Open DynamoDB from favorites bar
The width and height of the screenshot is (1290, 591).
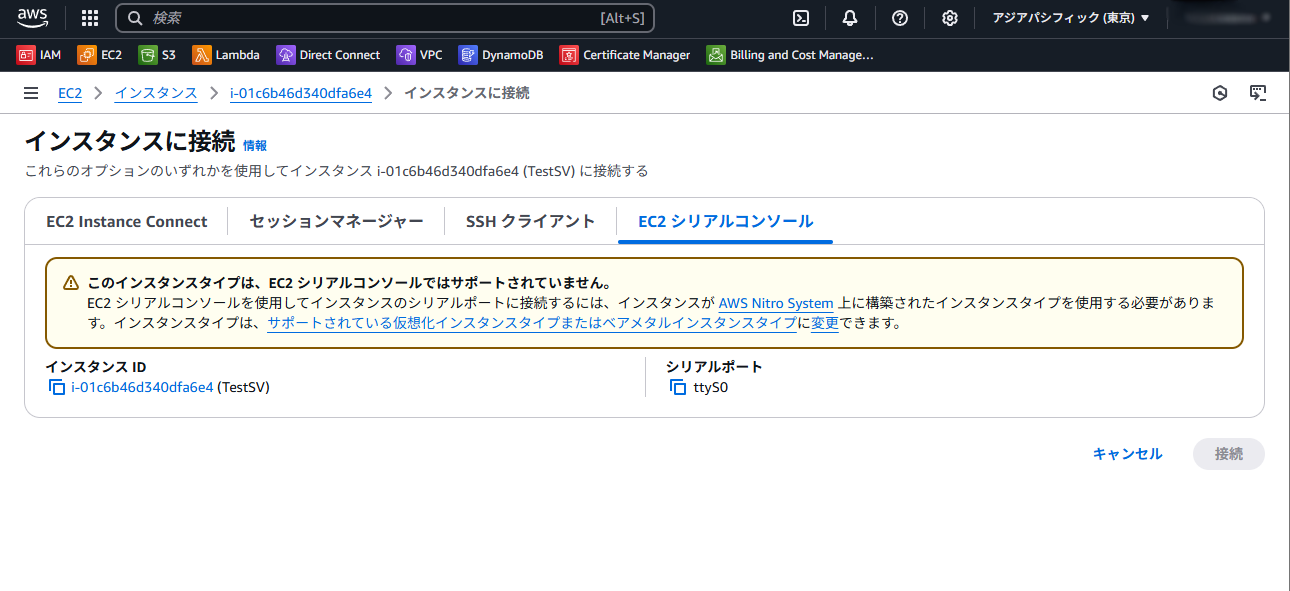tap(501, 55)
